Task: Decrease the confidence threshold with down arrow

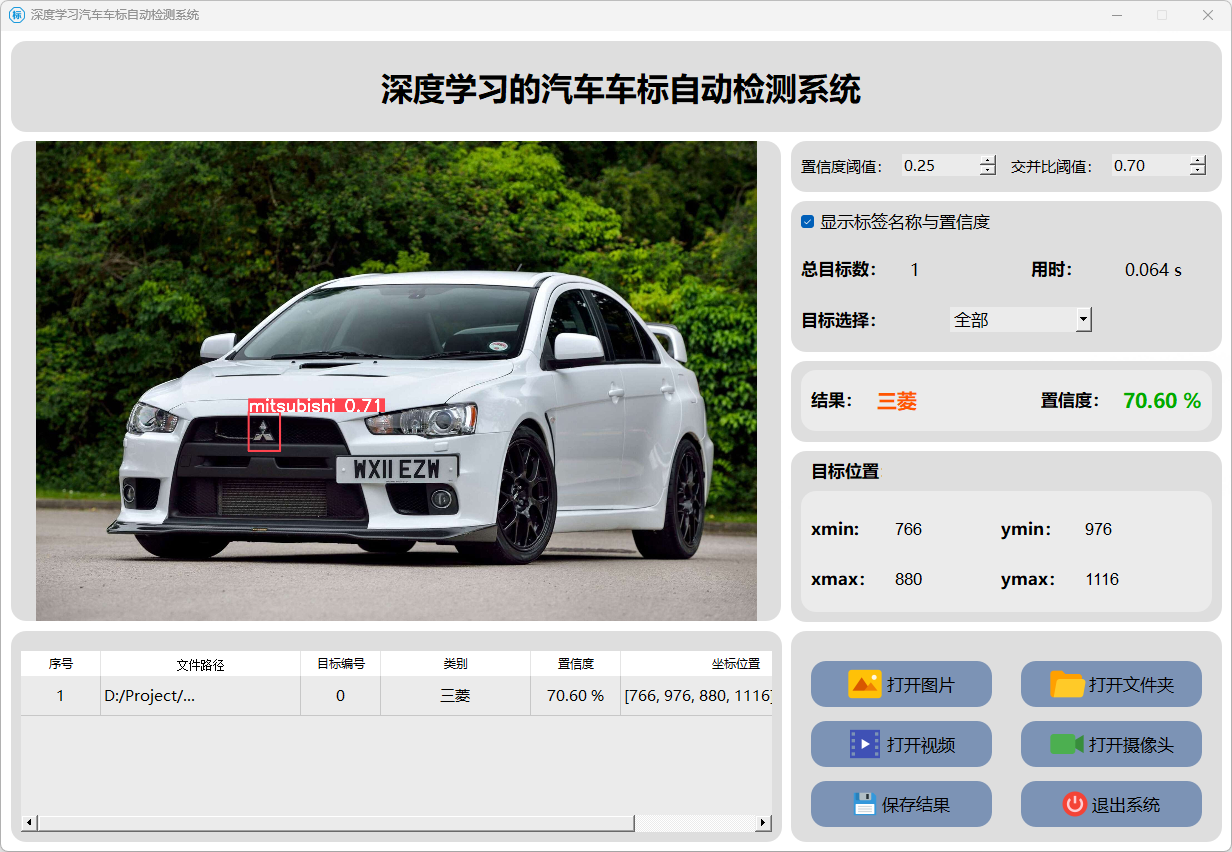Action: coord(988,171)
